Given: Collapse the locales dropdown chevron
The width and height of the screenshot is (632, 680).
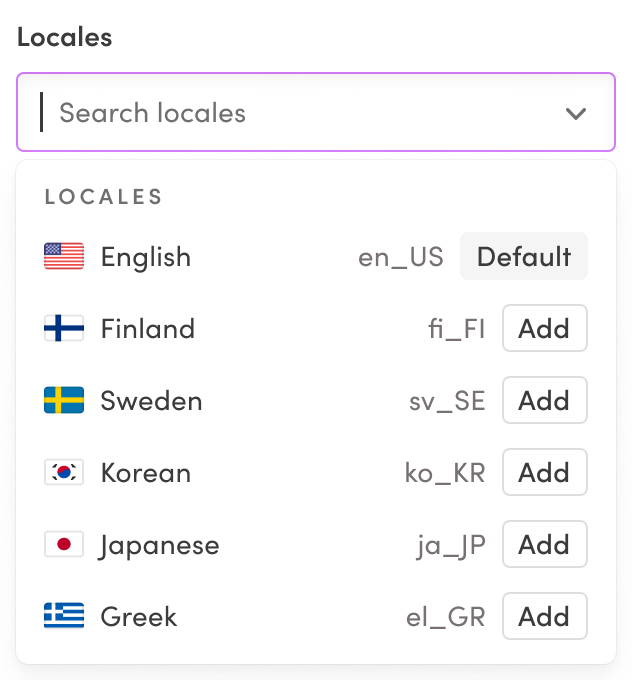Looking at the screenshot, I should [x=576, y=113].
